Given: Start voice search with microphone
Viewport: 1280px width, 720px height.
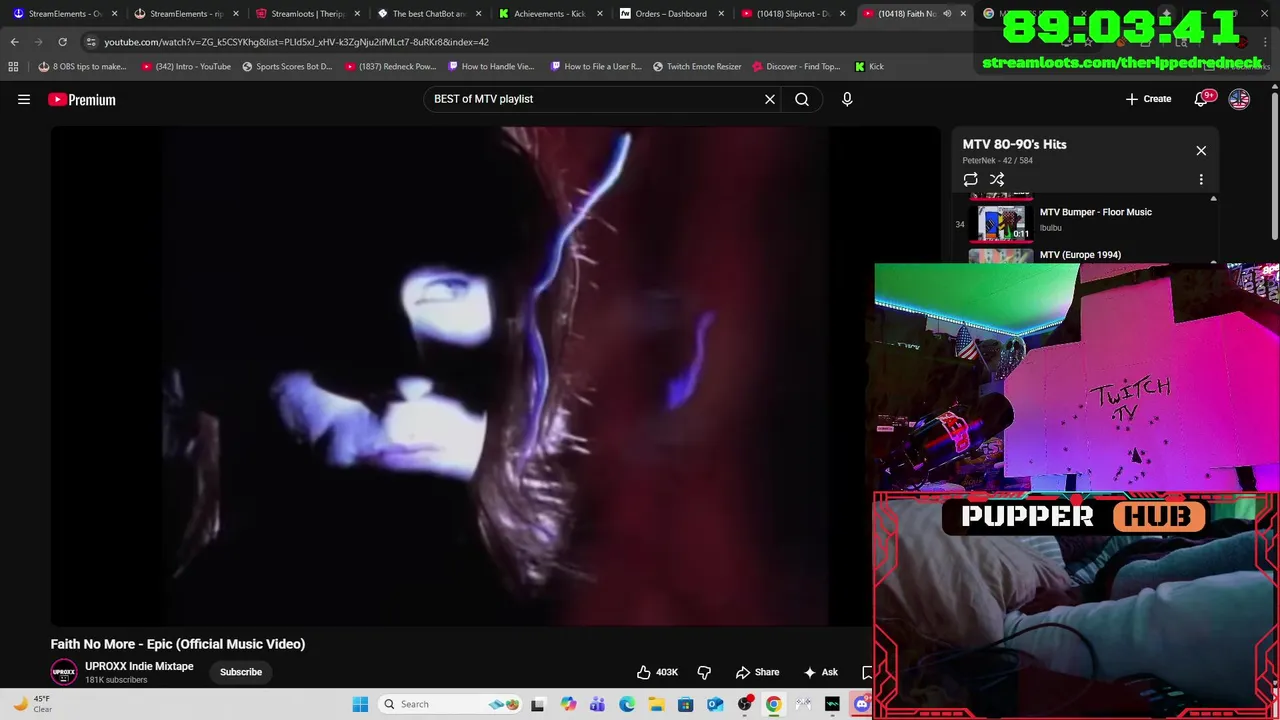Looking at the screenshot, I should pyautogui.click(x=847, y=99).
